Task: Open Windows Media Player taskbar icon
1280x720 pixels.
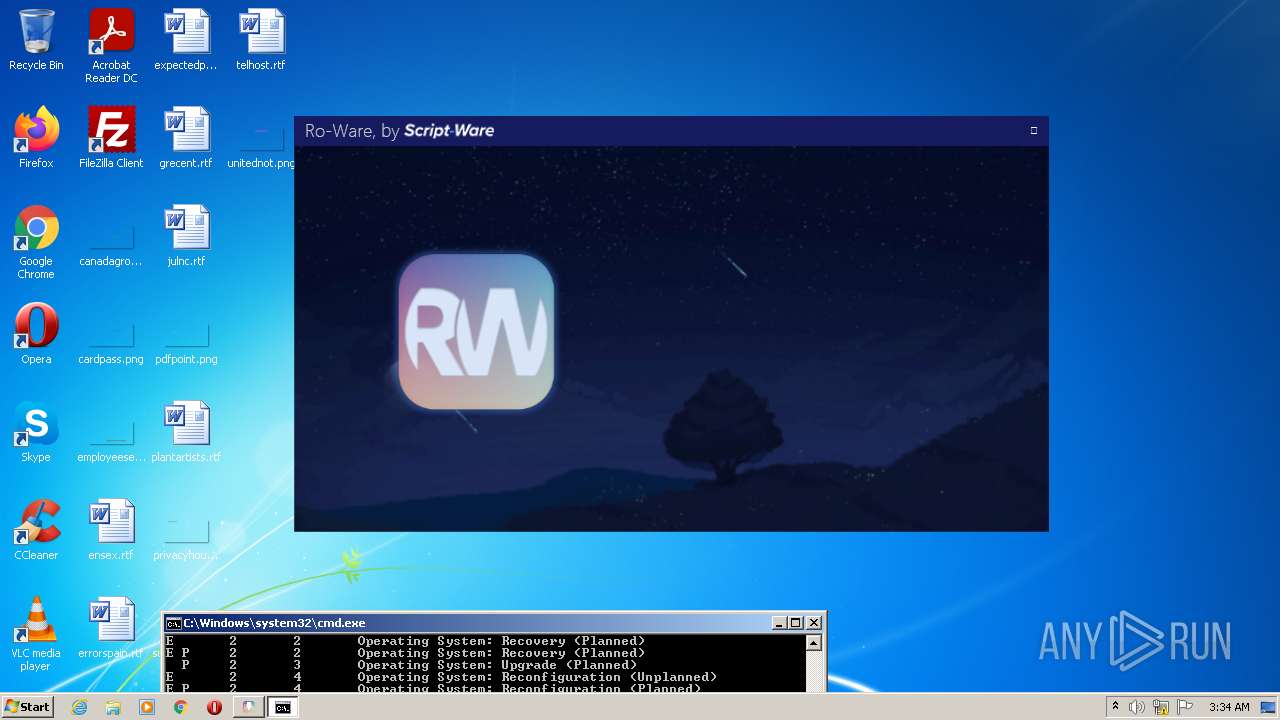Action: click(147, 707)
